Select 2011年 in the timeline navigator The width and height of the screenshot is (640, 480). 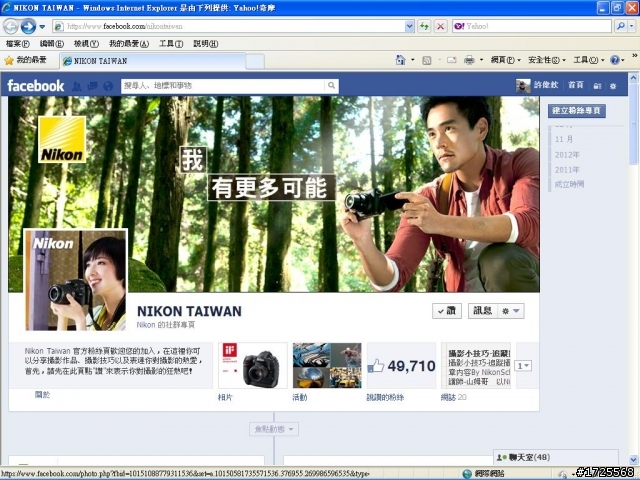[567, 169]
